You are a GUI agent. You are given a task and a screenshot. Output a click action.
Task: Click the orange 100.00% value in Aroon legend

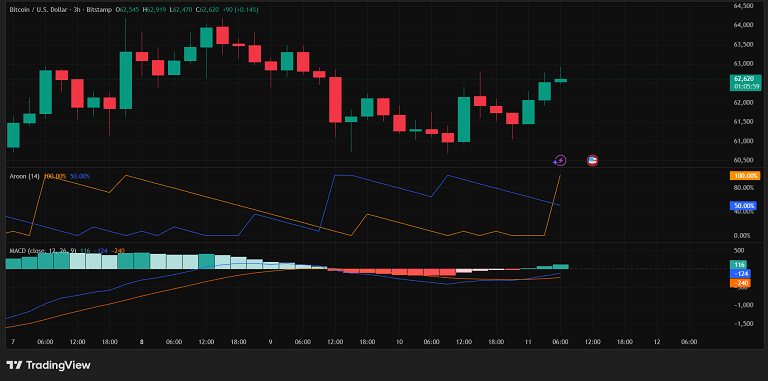pos(55,176)
